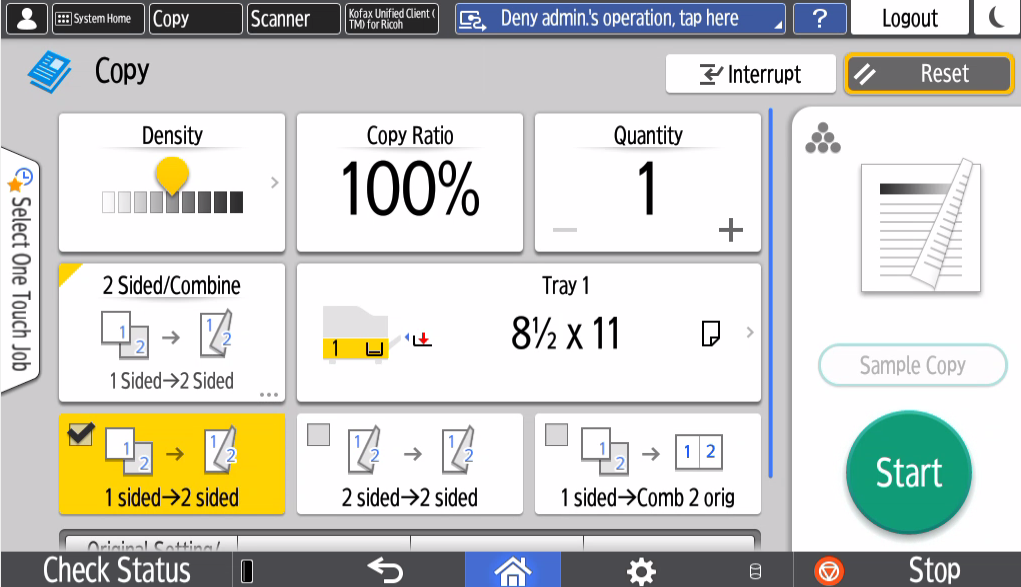Check the 2 sided→2 sided option
Screen dimensions: 1021x587
pyautogui.click(x=319, y=435)
